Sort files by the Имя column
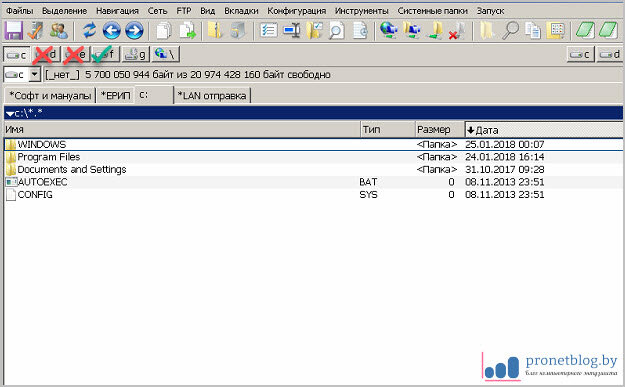The image size is (625, 387). pyautogui.click(x=182, y=130)
